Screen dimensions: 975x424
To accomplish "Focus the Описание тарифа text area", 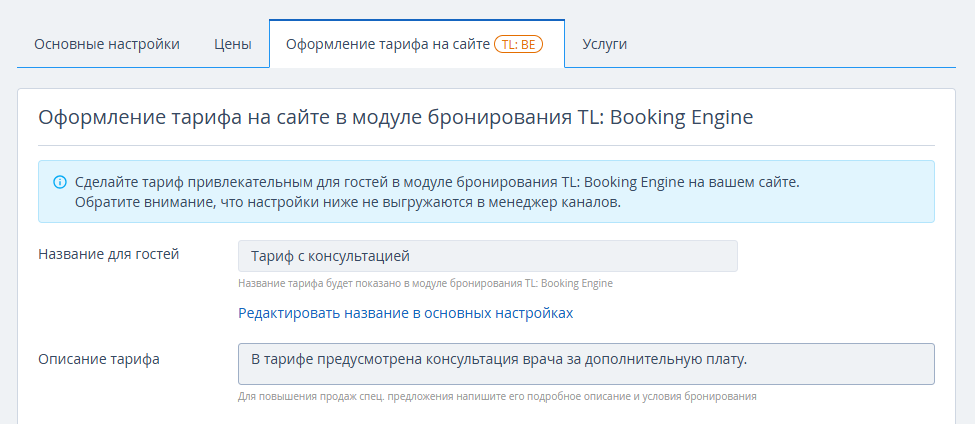I will (x=586, y=364).
